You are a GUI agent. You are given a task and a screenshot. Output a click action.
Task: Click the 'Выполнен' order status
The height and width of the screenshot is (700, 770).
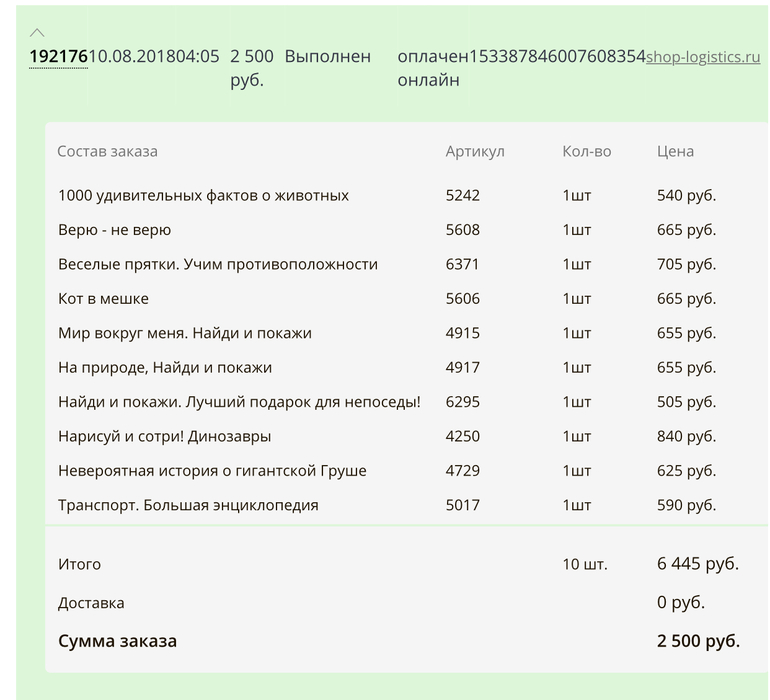327,57
